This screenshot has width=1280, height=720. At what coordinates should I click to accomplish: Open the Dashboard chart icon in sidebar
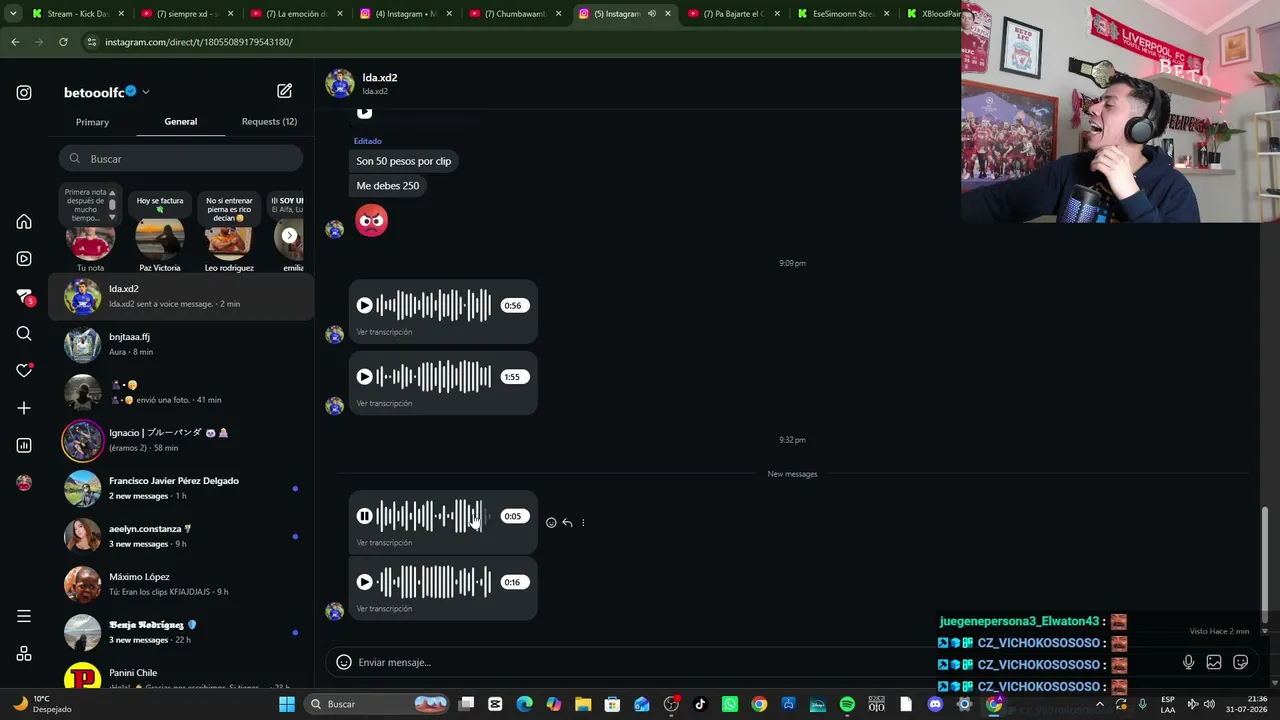[24, 445]
